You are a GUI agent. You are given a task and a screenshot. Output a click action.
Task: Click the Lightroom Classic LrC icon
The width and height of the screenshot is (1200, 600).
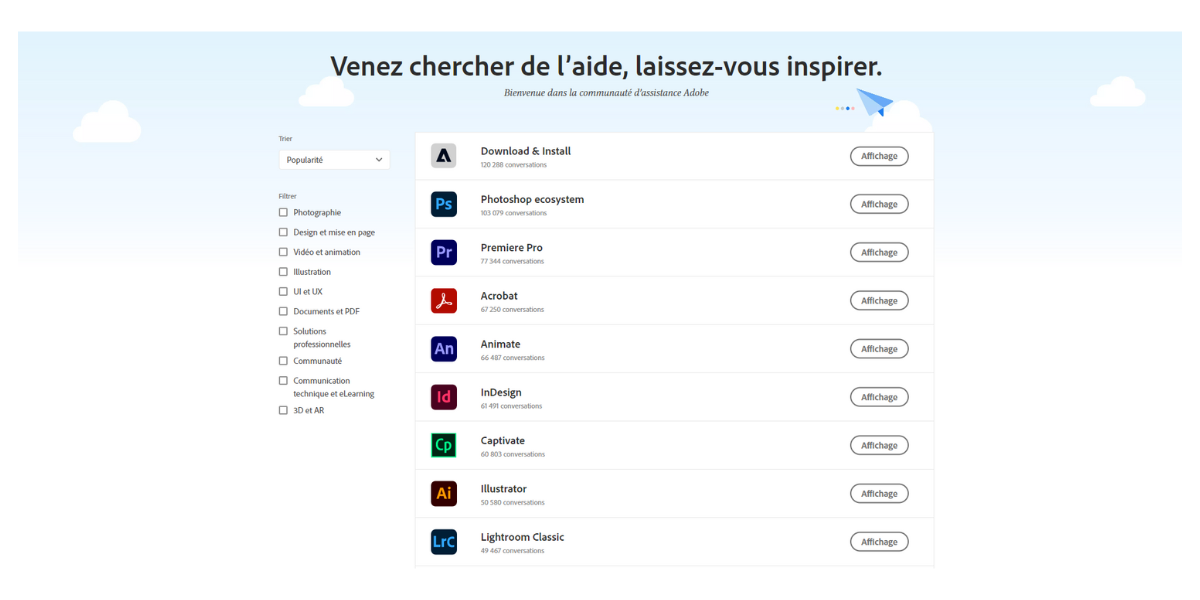point(444,542)
